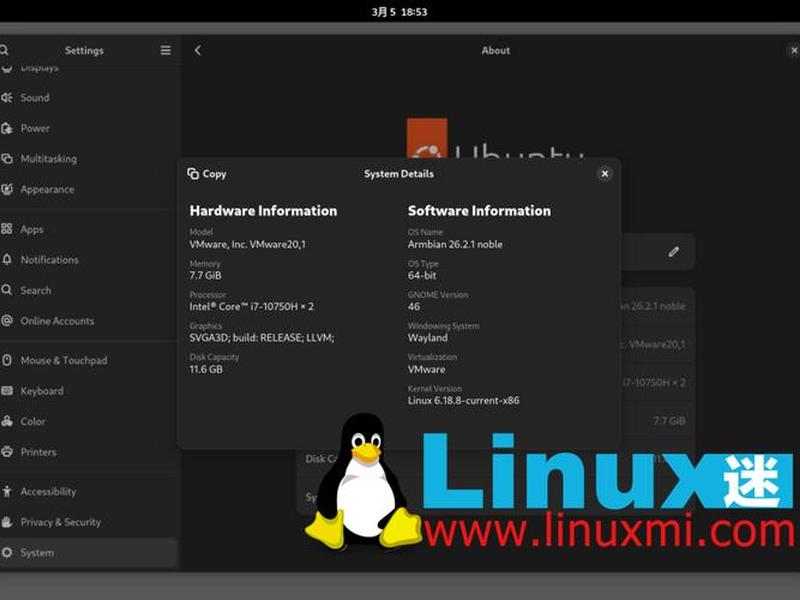Click the Memory value '7.7 GiB' in dialog

[x=206, y=276]
